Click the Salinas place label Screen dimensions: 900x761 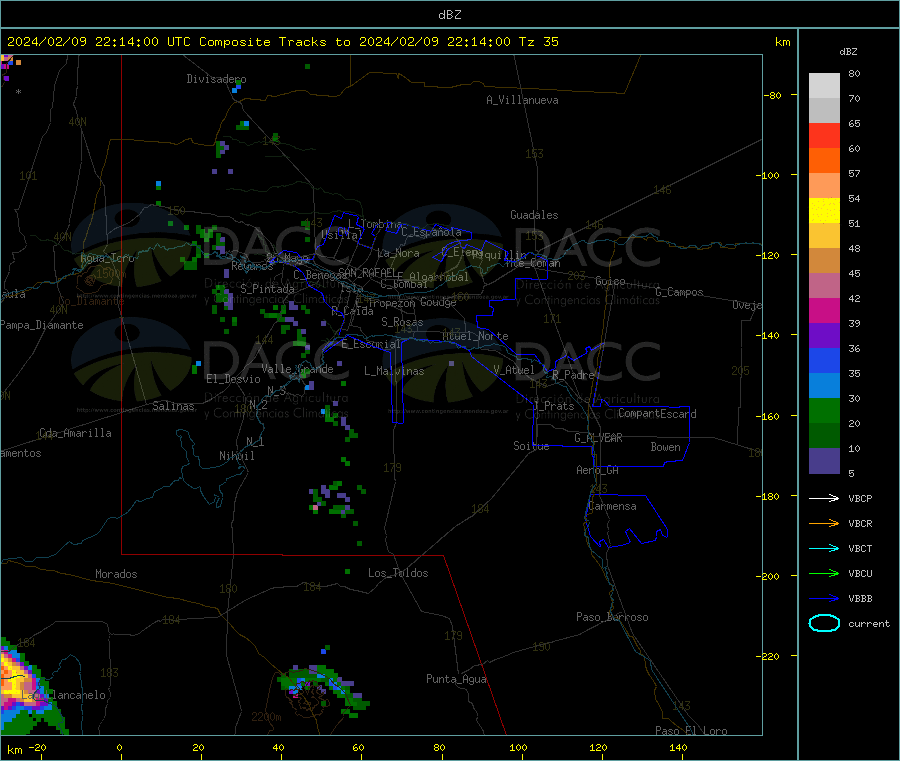(x=173, y=406)
